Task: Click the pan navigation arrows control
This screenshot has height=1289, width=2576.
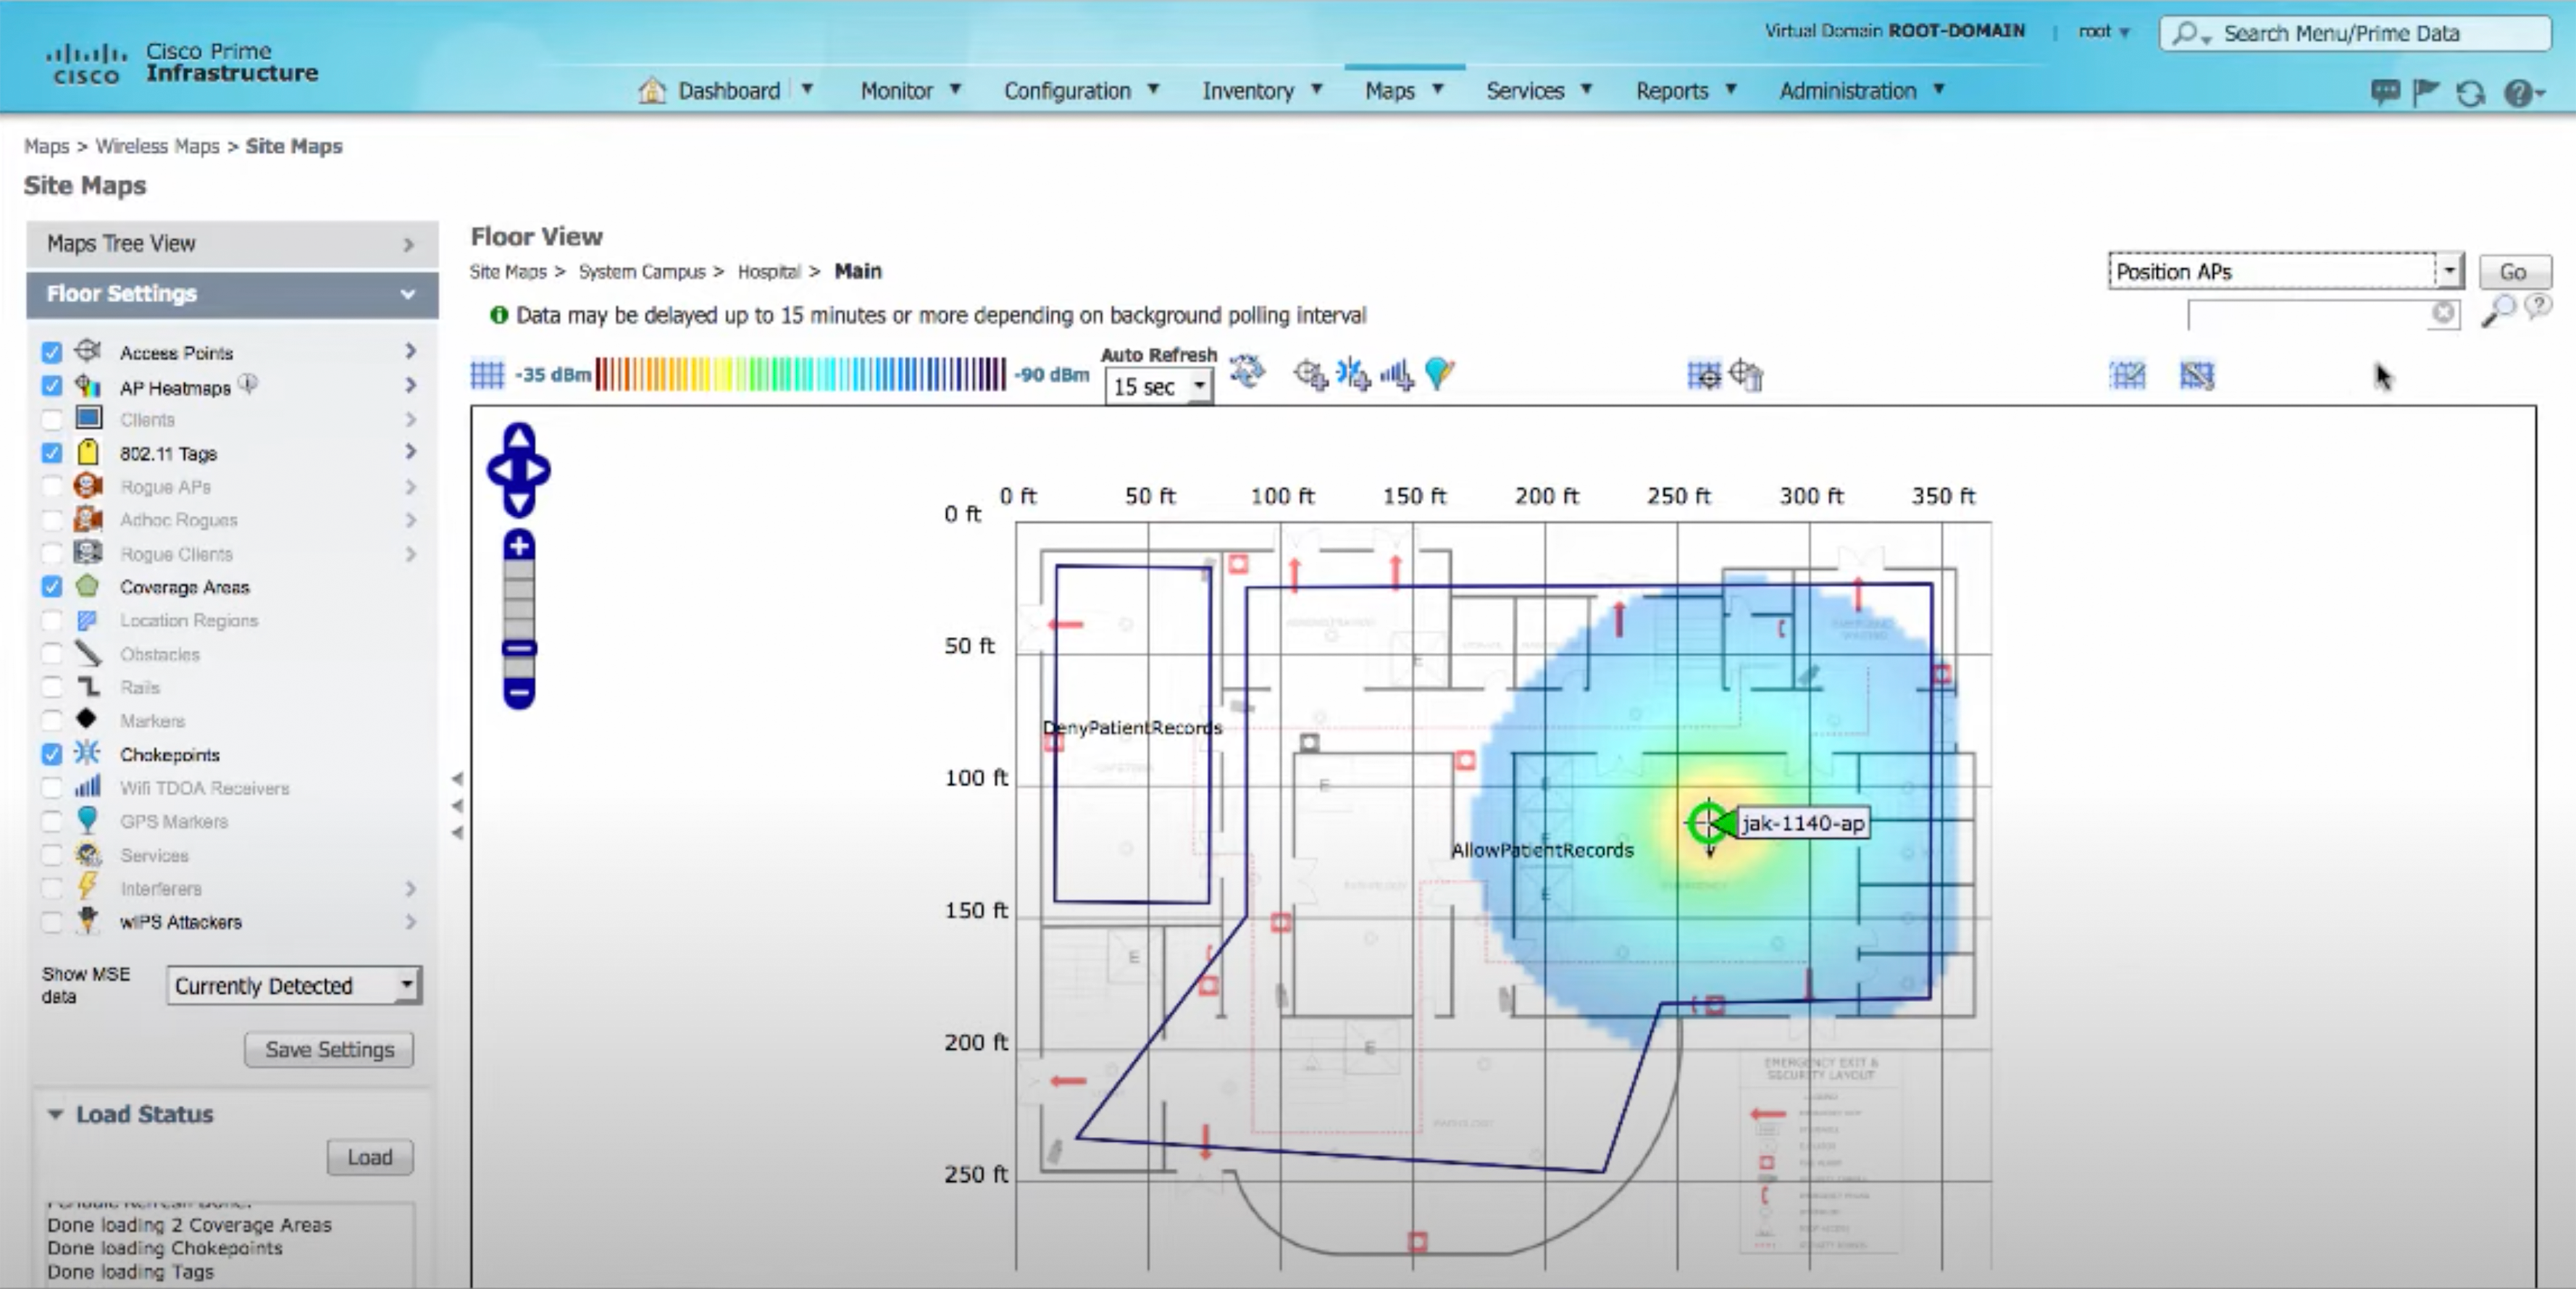Action: click(518, 469)
